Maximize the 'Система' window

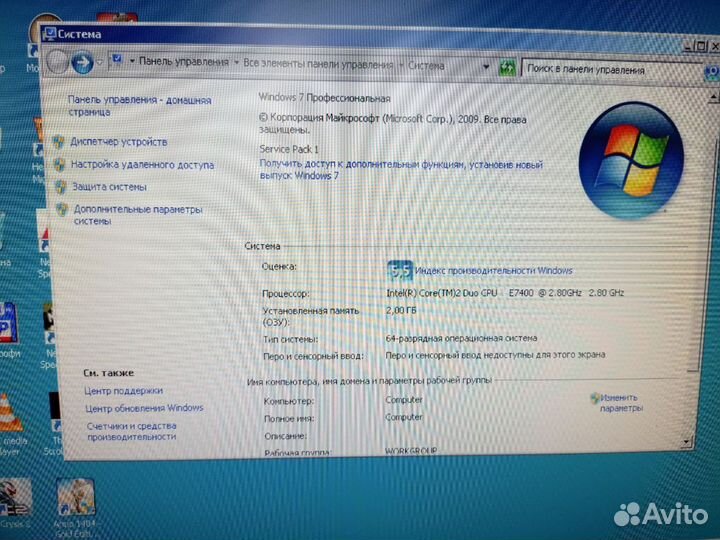(702, 46)
